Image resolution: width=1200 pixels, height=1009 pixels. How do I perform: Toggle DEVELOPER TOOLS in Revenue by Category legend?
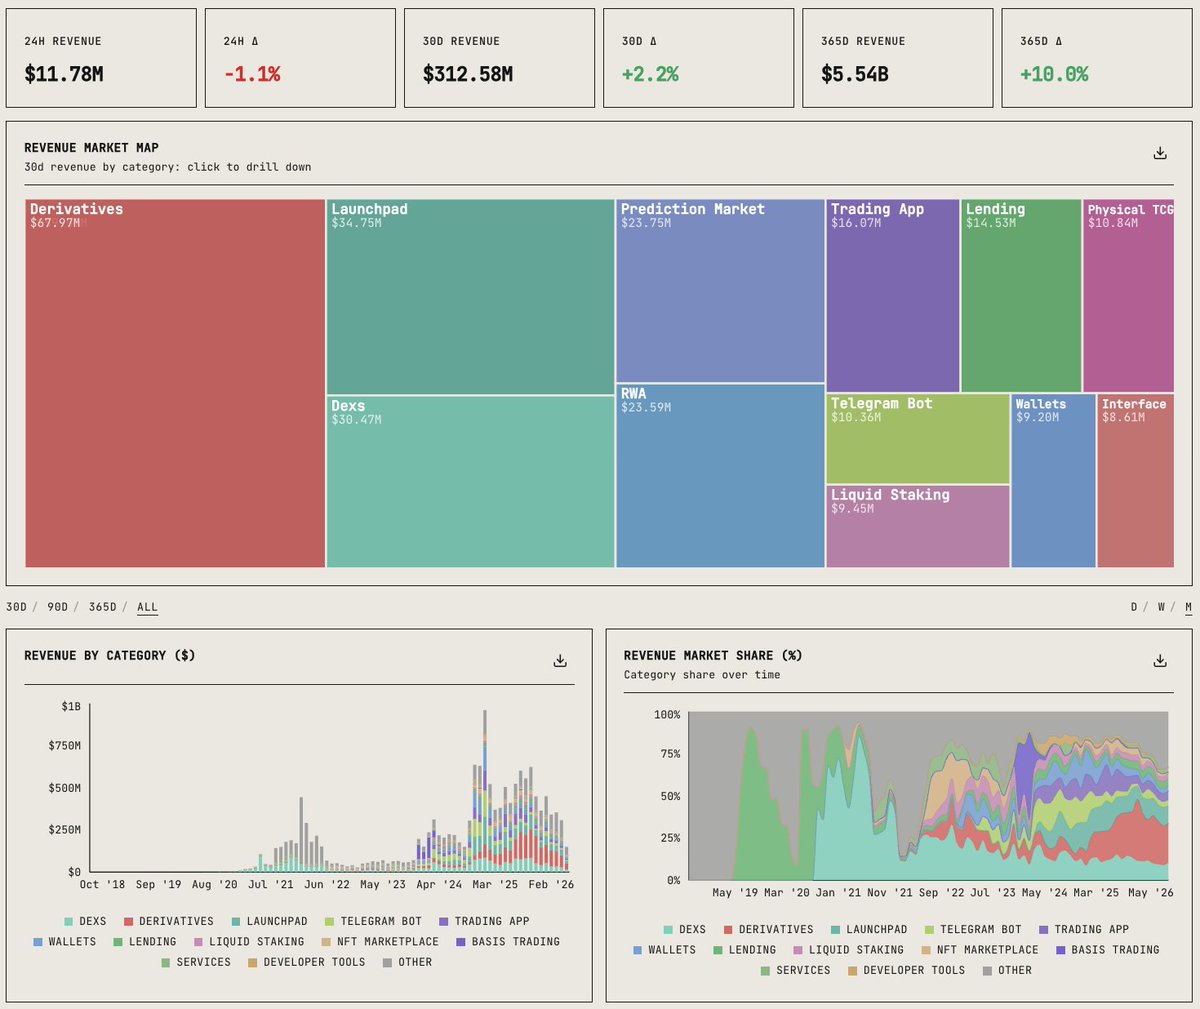[307, 962]
